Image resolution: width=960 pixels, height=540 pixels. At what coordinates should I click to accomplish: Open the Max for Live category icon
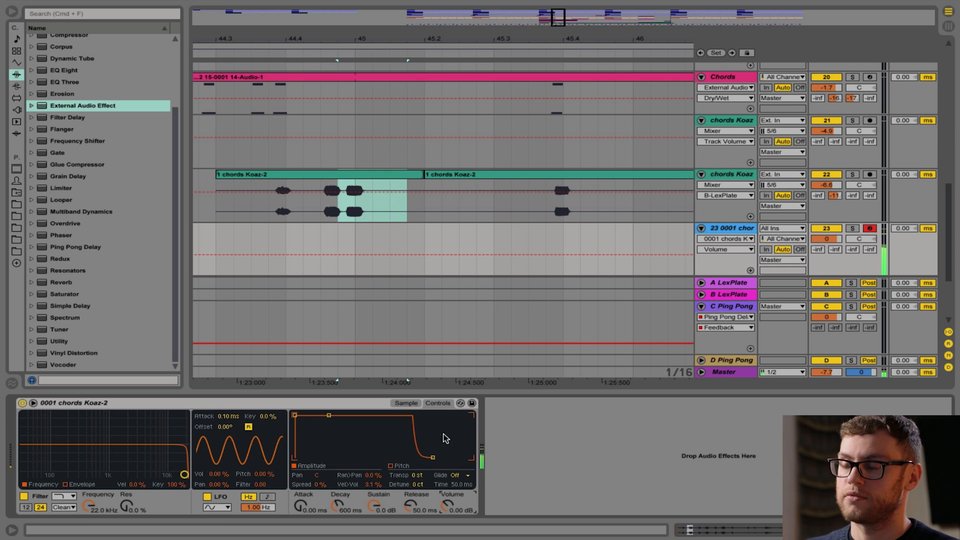[17, 98]
